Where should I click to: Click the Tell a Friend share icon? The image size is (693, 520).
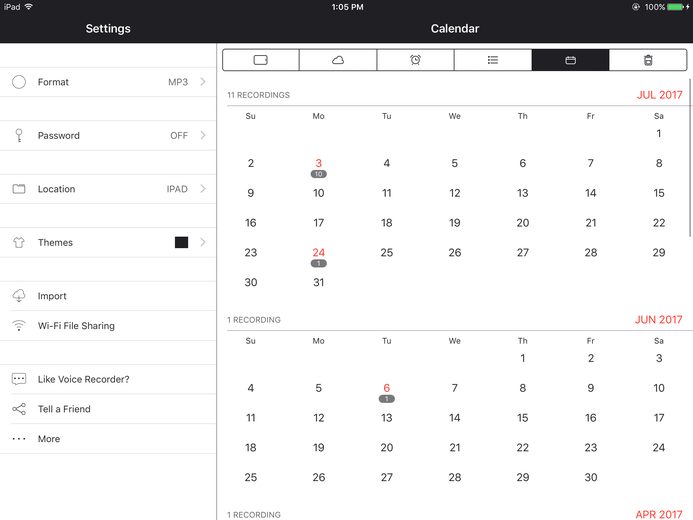(19, 409)
